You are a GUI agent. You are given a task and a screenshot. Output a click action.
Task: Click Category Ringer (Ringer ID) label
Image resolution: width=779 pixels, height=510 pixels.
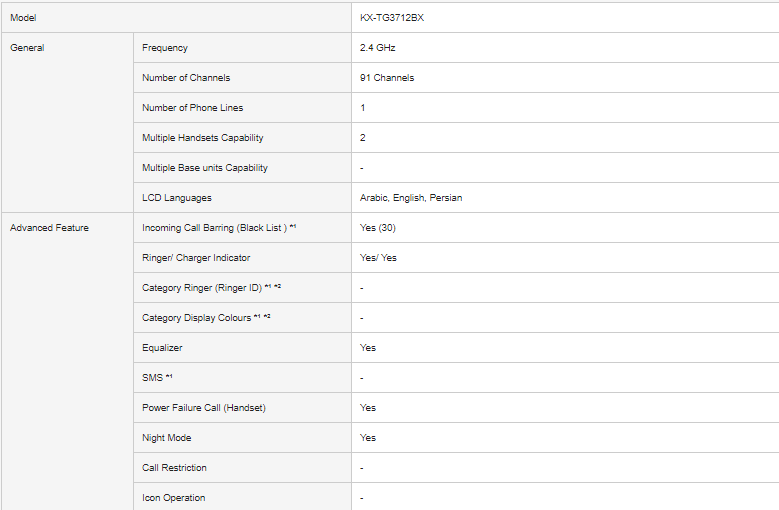pyautogui.click(x=202, y=288)
